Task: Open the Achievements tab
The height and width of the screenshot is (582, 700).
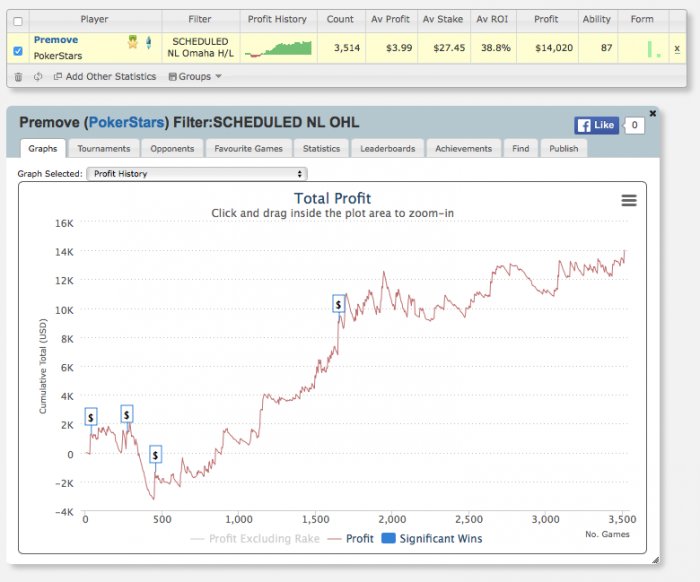Action: pyautogui.click(x=463, y=149)
